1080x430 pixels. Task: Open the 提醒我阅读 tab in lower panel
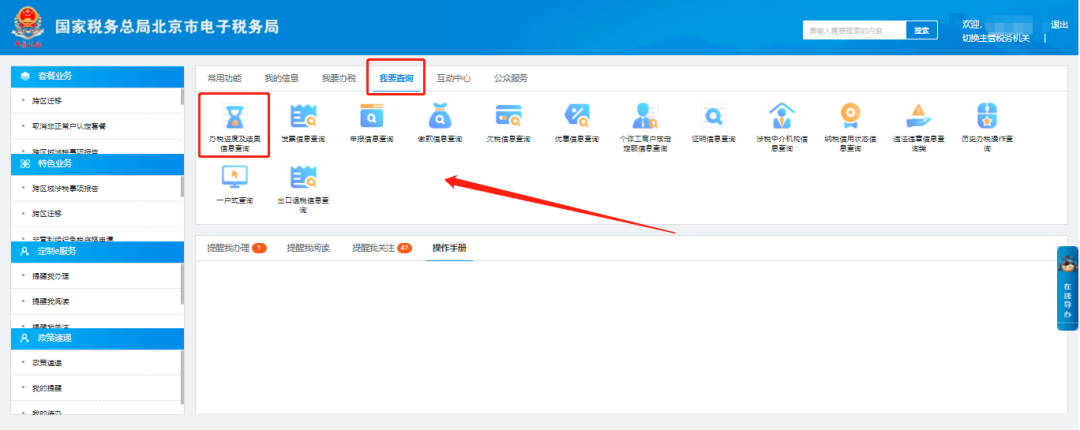[x=308, y=248]
